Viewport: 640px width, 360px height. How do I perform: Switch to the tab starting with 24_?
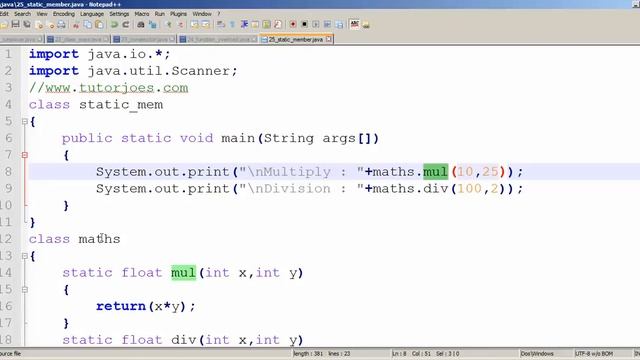click(218, 39)
